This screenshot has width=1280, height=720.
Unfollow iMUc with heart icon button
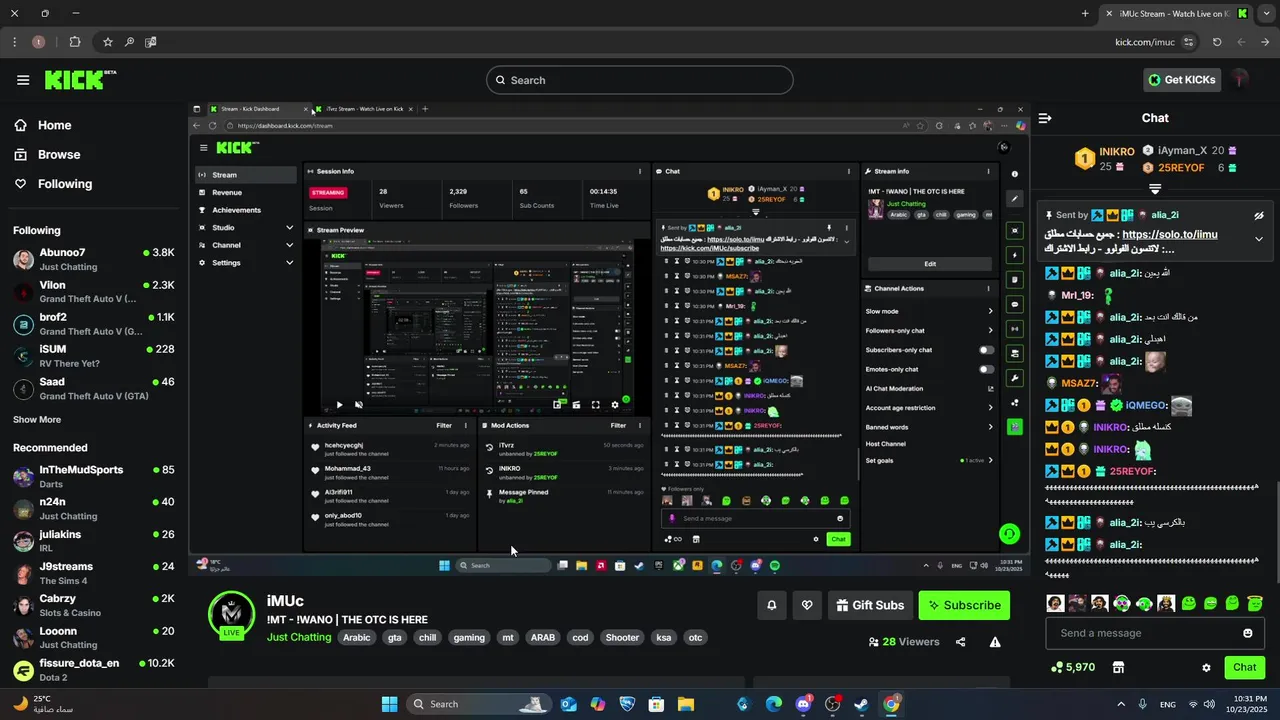pyautogui.click(x=807, y=605)
